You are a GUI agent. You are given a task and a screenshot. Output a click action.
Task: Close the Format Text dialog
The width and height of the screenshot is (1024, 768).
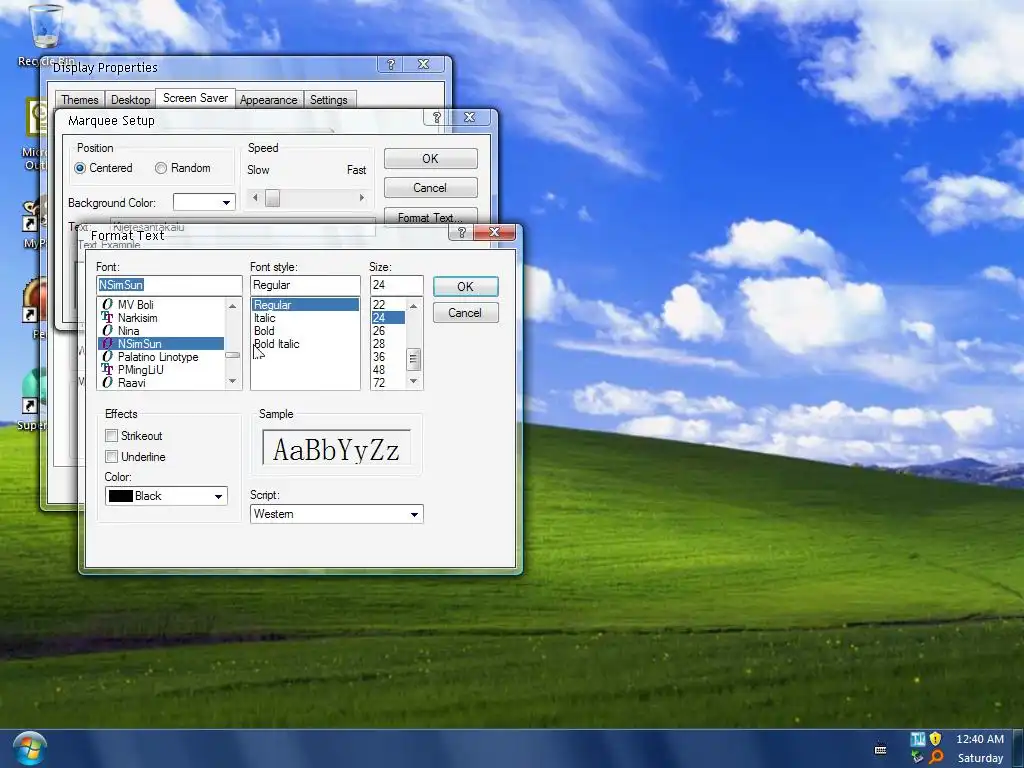coord(494,232)
